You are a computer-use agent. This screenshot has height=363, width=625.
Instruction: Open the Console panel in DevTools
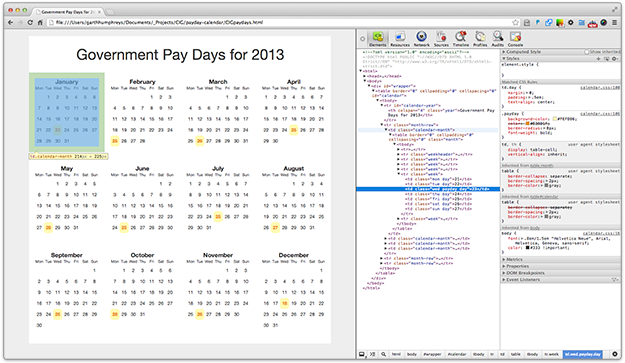(x=515, y=39)
